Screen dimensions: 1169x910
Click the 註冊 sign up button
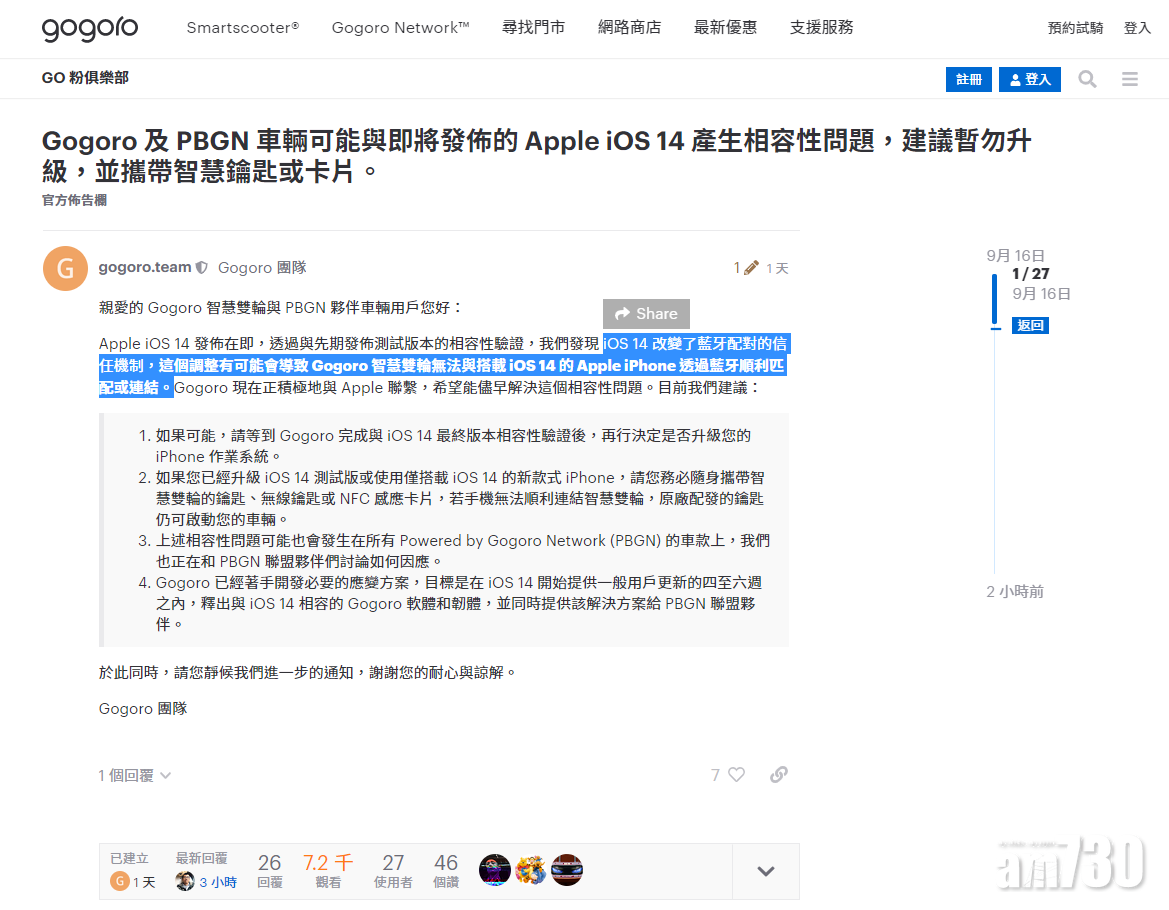click(968, 79)
